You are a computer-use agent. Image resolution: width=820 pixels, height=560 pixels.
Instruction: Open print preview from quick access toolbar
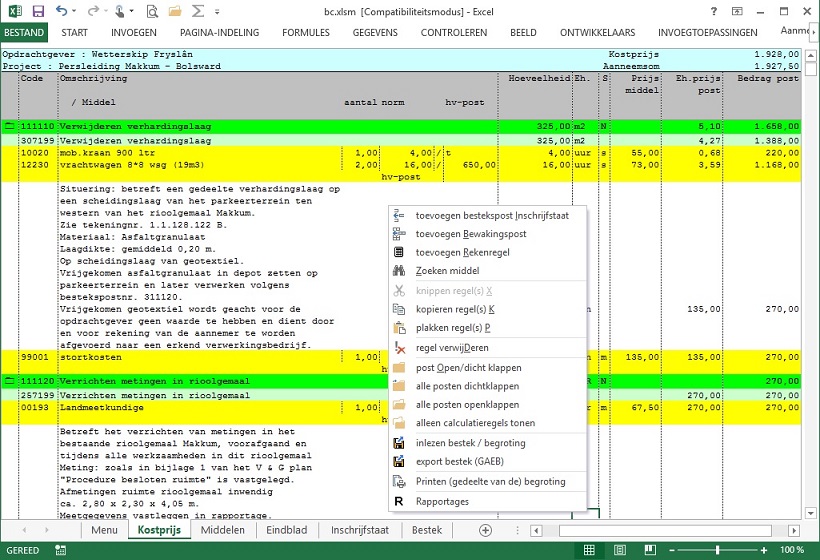coord(151,12)
